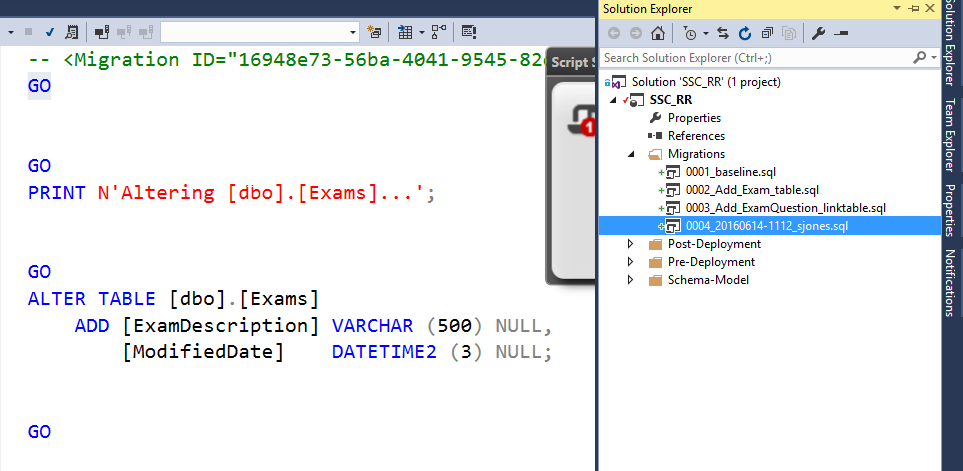
Task: Click the Collapse All icon in Solution Explorer
Action: click(x=767, y=33)
